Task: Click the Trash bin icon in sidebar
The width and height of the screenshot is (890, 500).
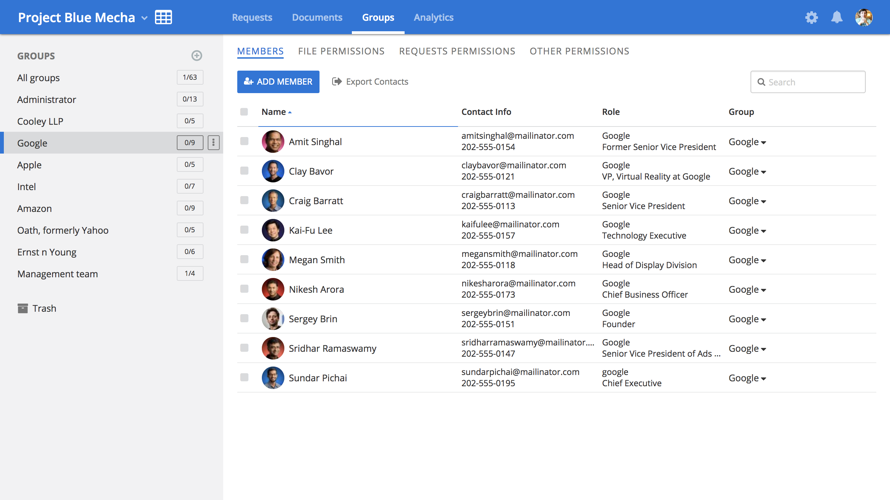Action: pyautogui.click(x=23, y=308)
